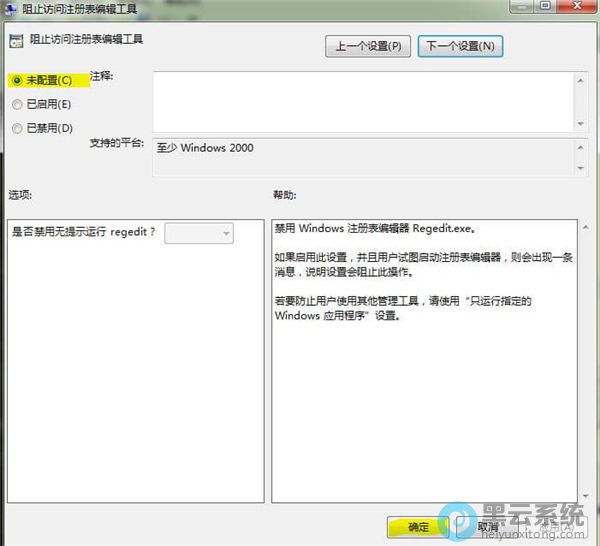Image resolution: width=600 pixels, height=546 pixels.
Task: Select the 已启用(E) radio button
Action: tap(16, 104)
